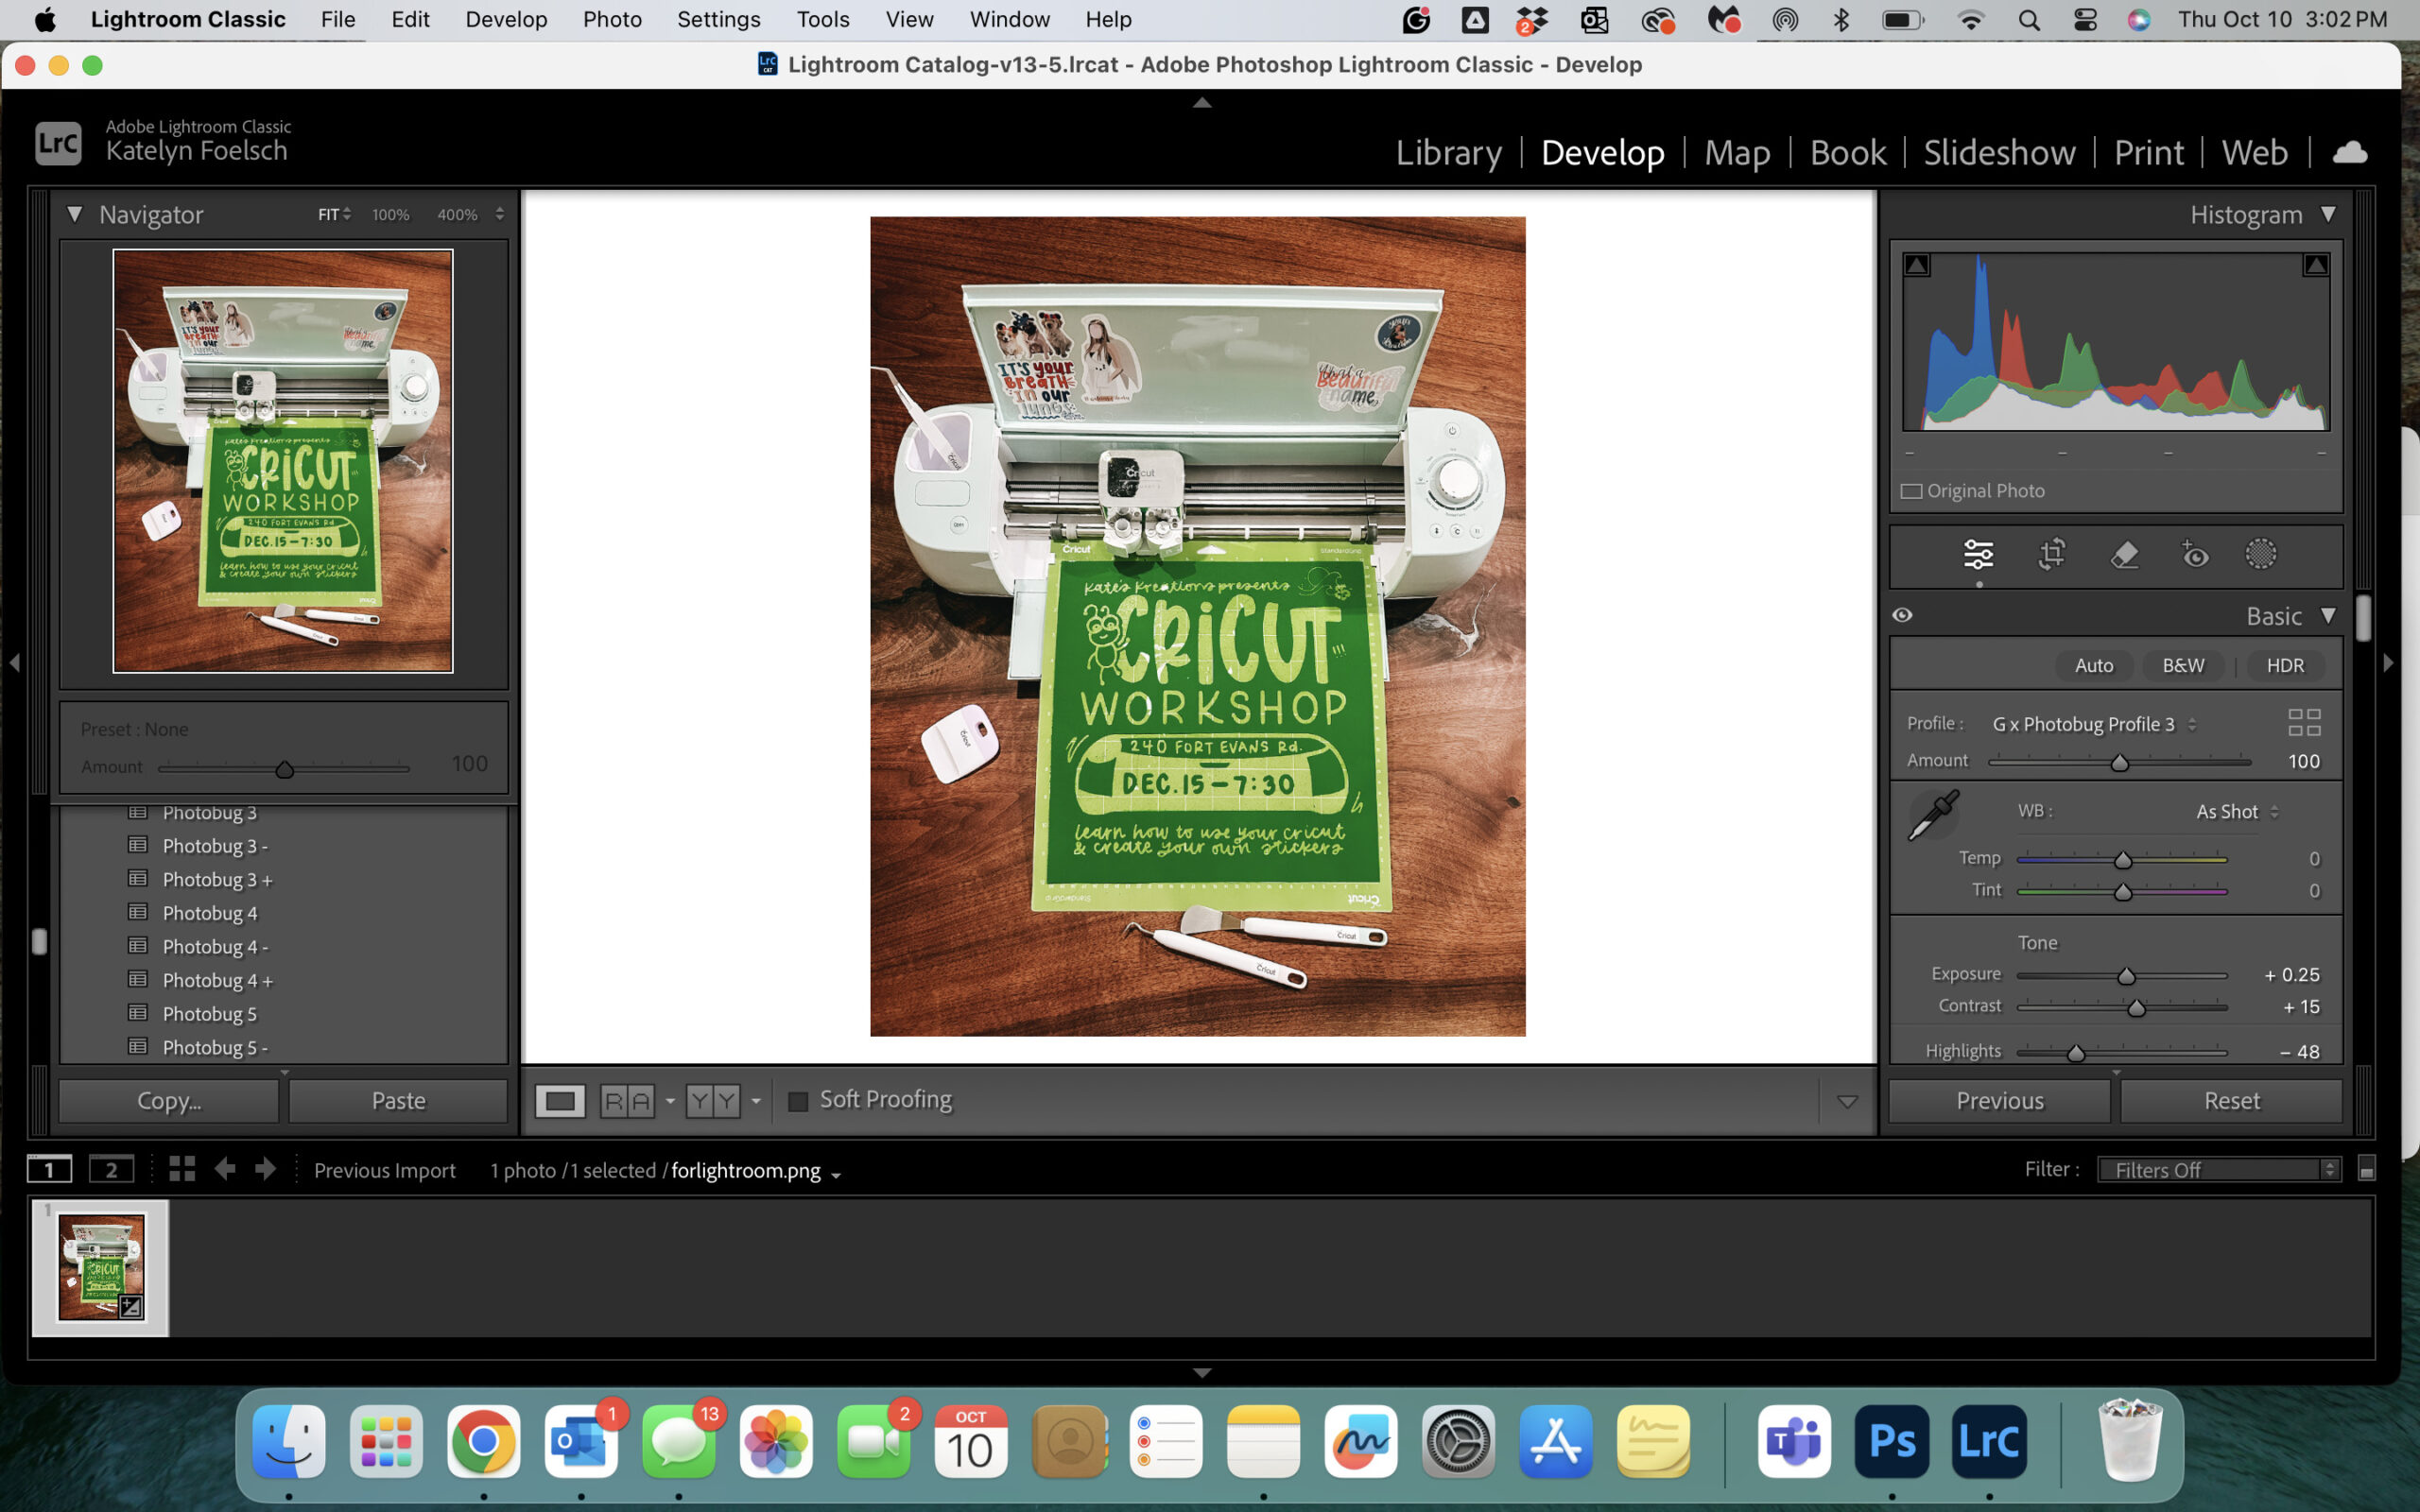Switch to Grid view in filmstrip bar

pyautogui.click(x=181, y=1169)
